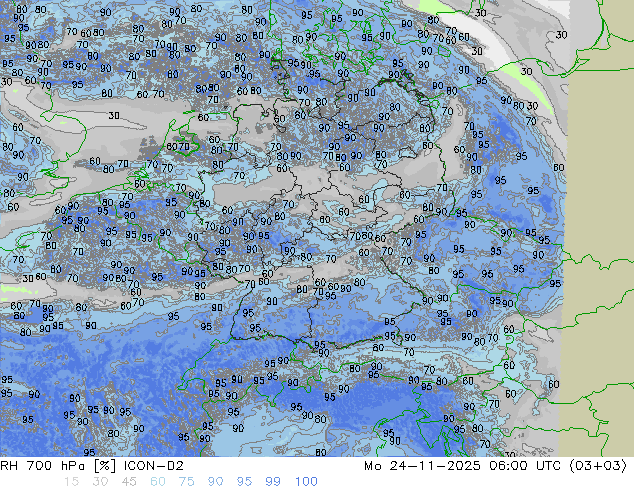Click the 'Mo 24-11-2025 06:00 UTC (03+03)' timestamp
Image resolution: width=634 pixels, height=490 pixels.
(x=496, y=466)
